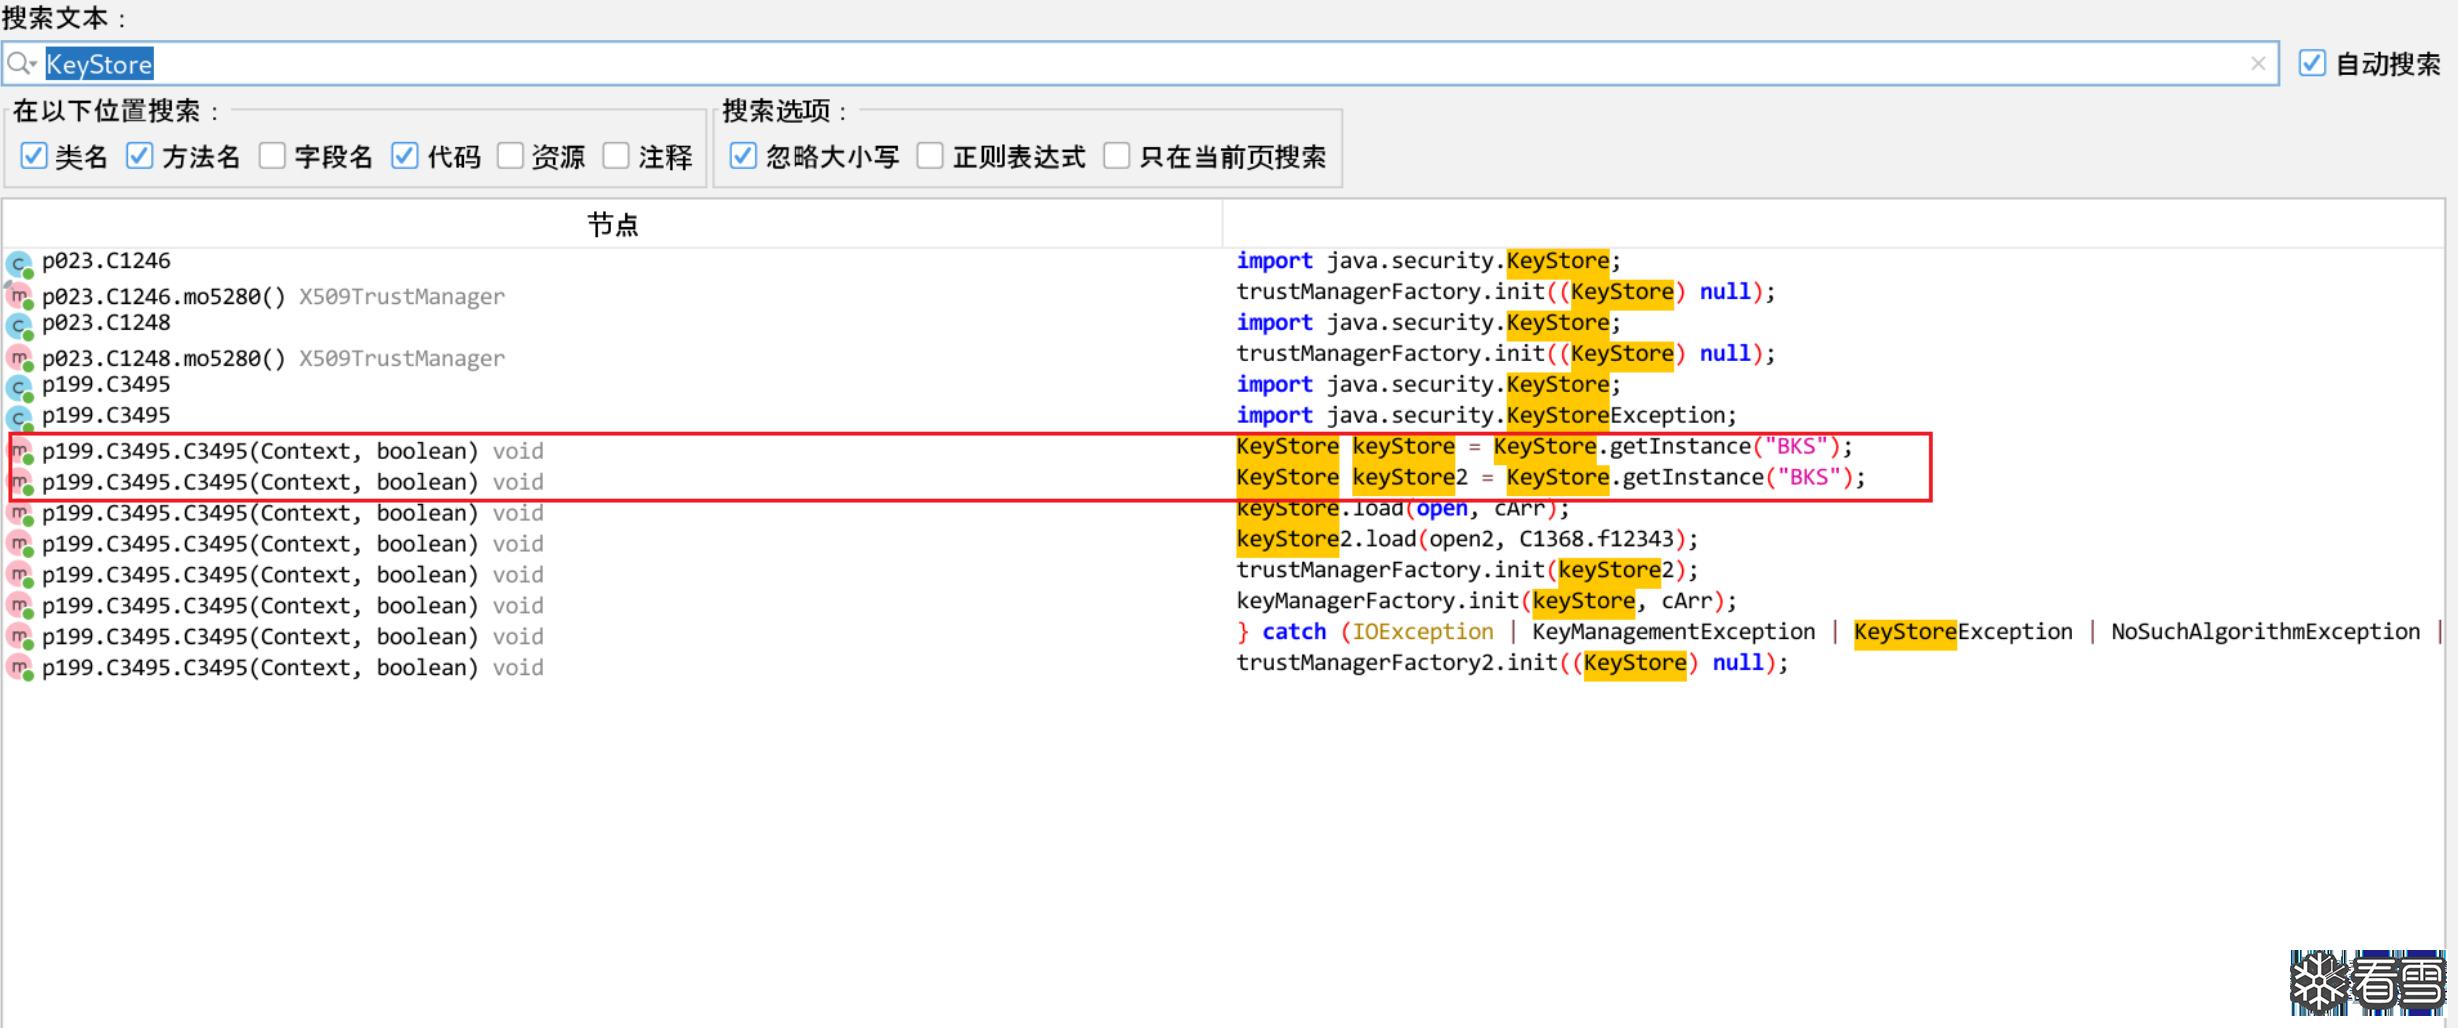Viewport: 2458px width, 1028px height.
Task: Enable the 正则表达式 option checkbox
Action: pyautogui.click(x=930, y=156)
